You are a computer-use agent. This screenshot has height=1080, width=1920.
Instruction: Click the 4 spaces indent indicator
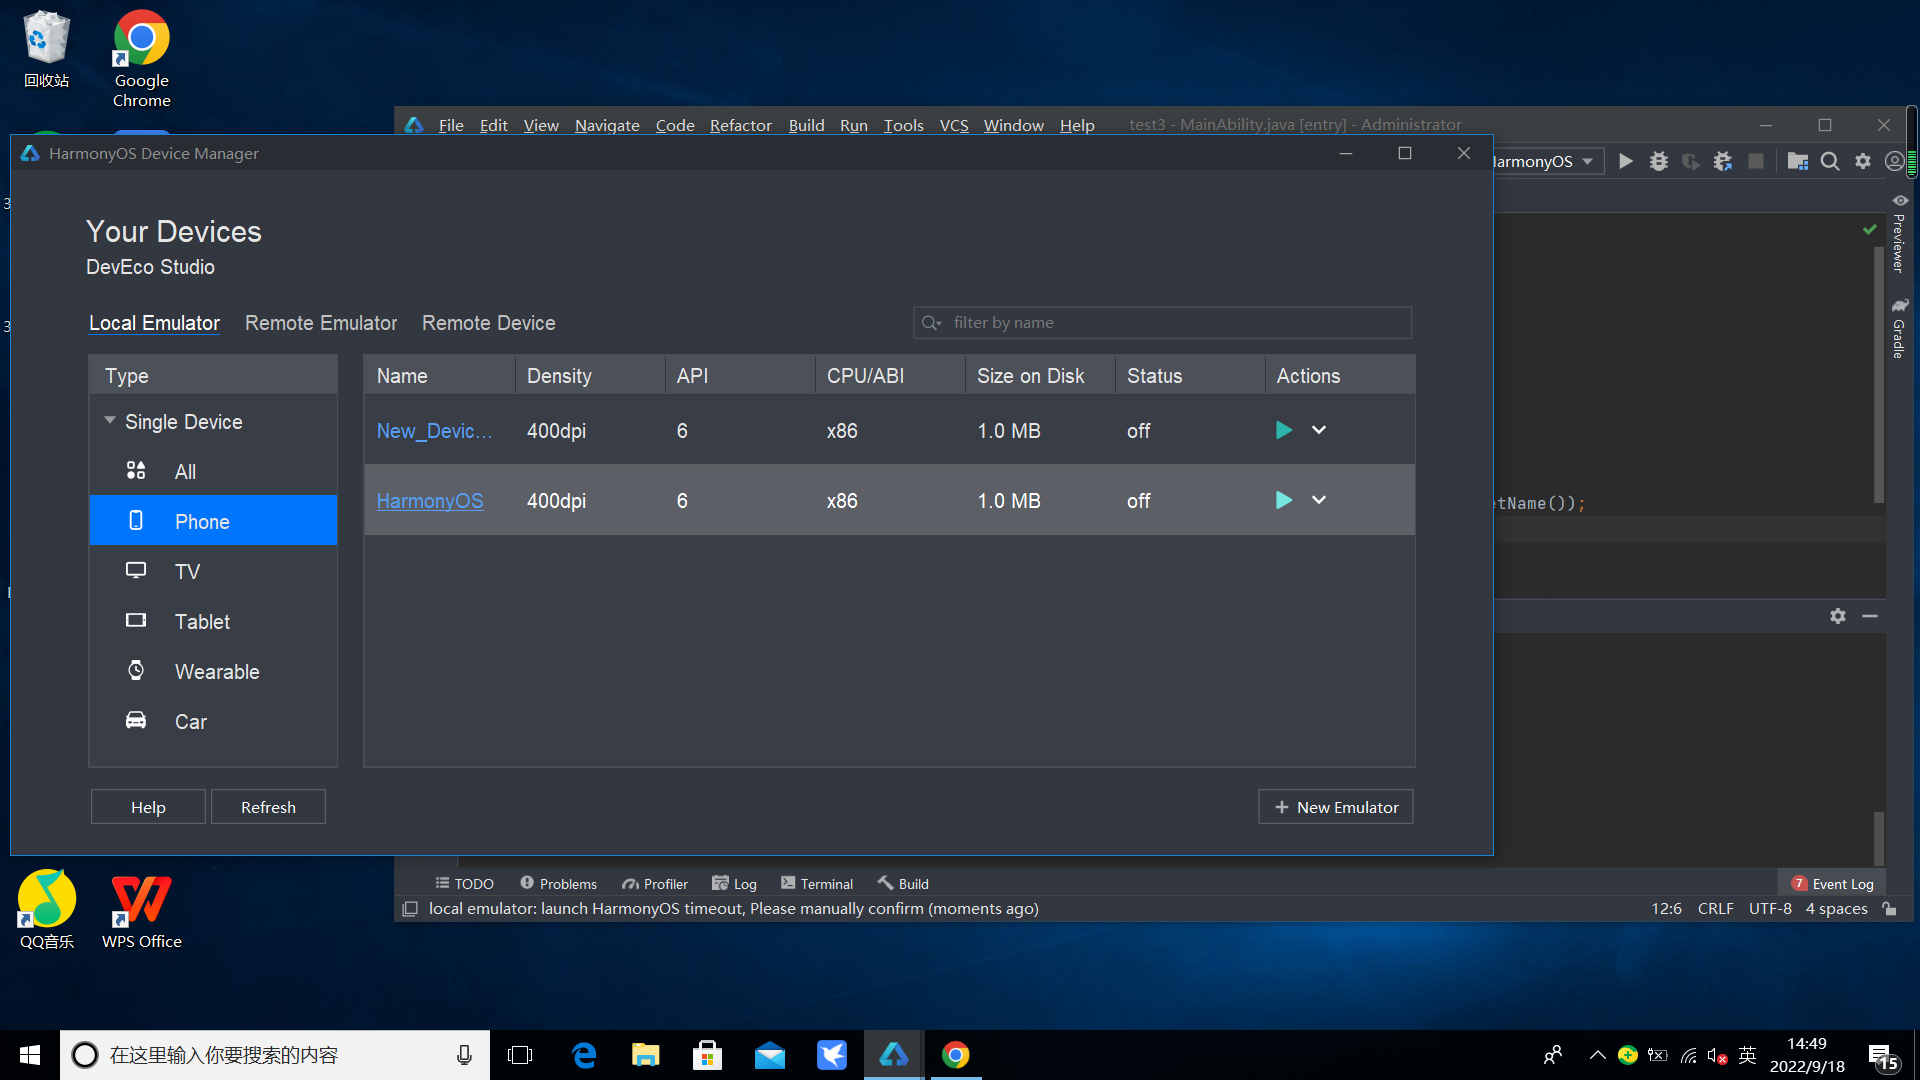click(1836, 908)
